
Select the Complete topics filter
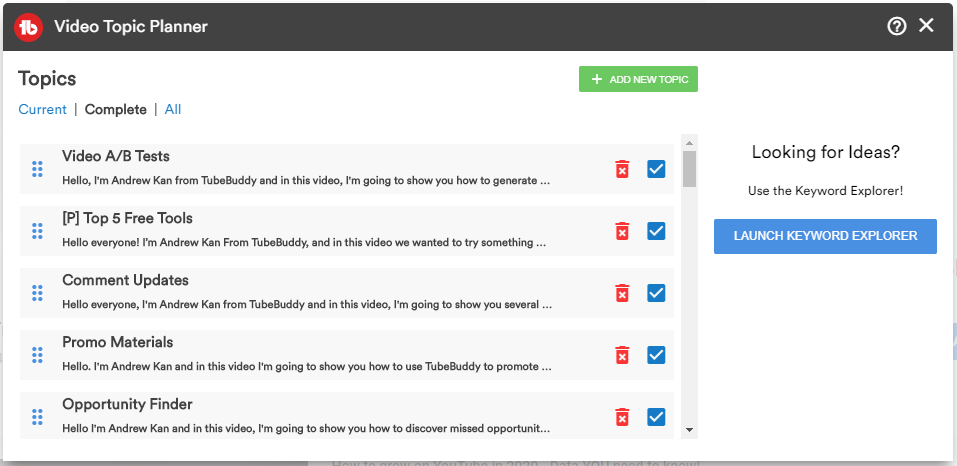tap(115, 110)
